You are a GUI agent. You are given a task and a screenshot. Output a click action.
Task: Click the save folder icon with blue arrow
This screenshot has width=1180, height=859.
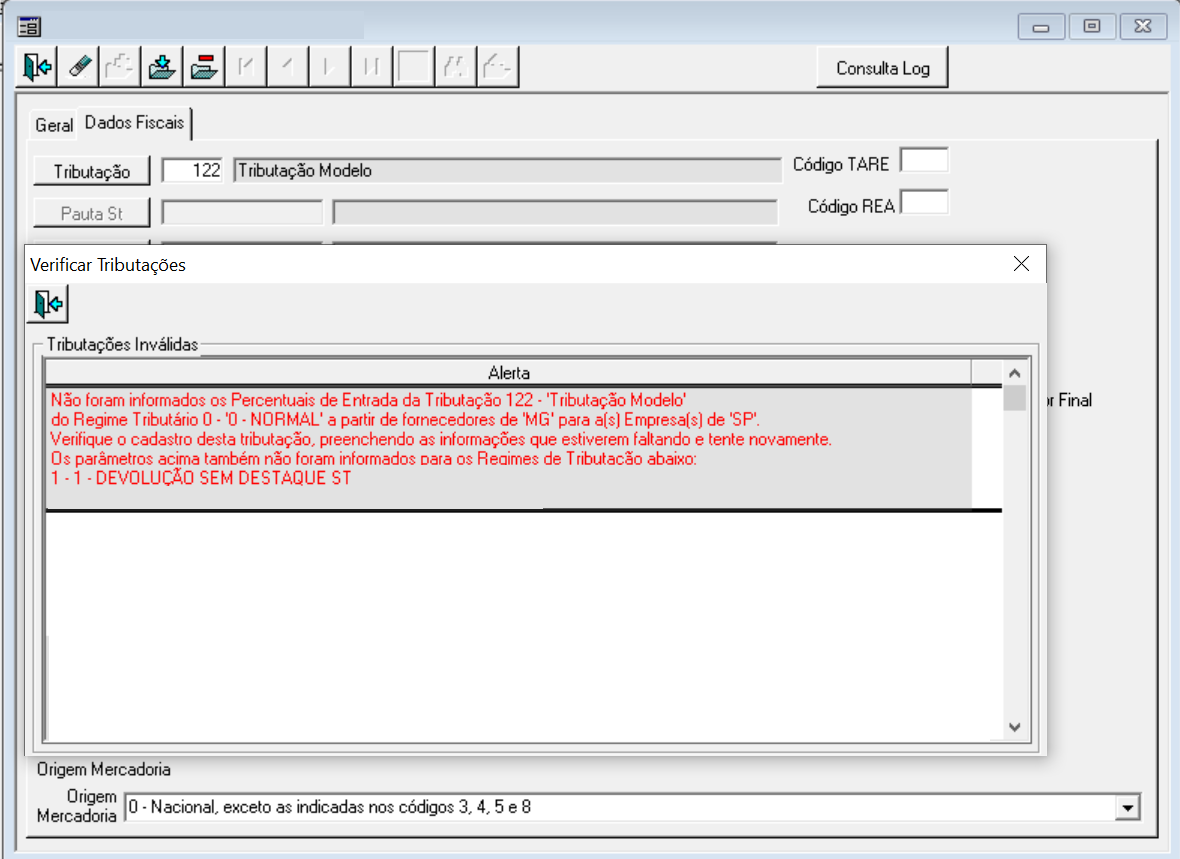(x=162, y=67)
